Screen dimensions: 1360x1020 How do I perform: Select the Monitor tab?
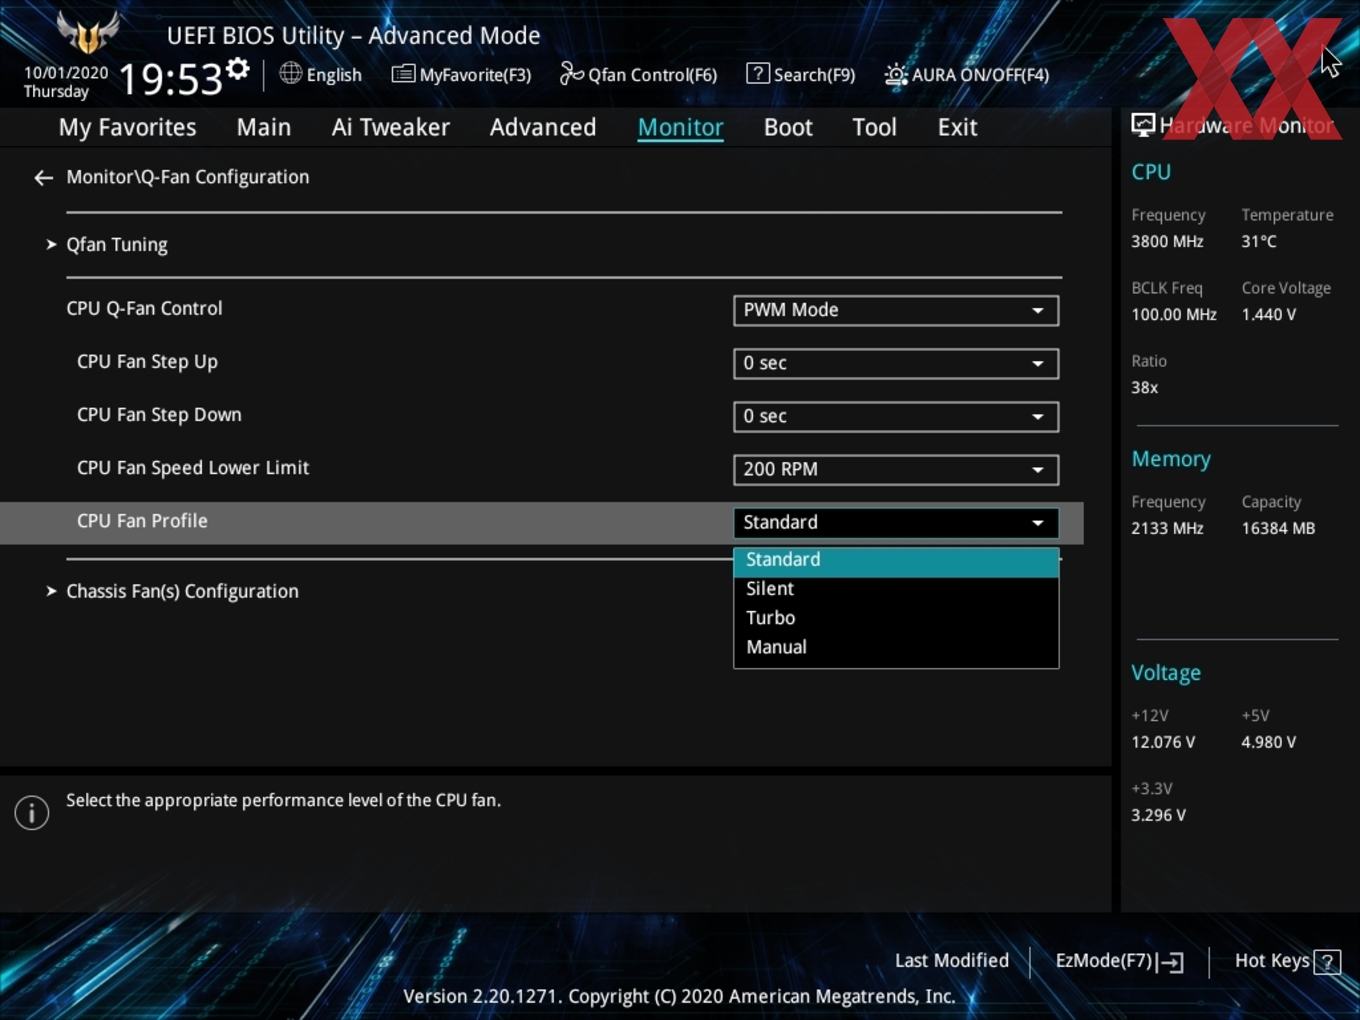(681, 127)
